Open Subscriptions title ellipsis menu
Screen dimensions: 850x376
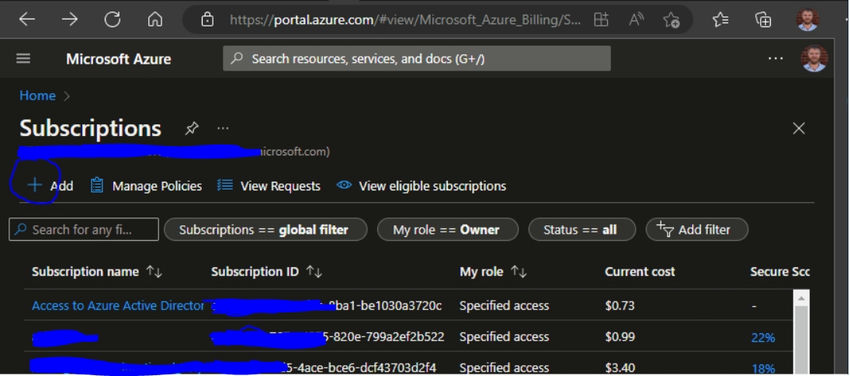pos(223,128)
